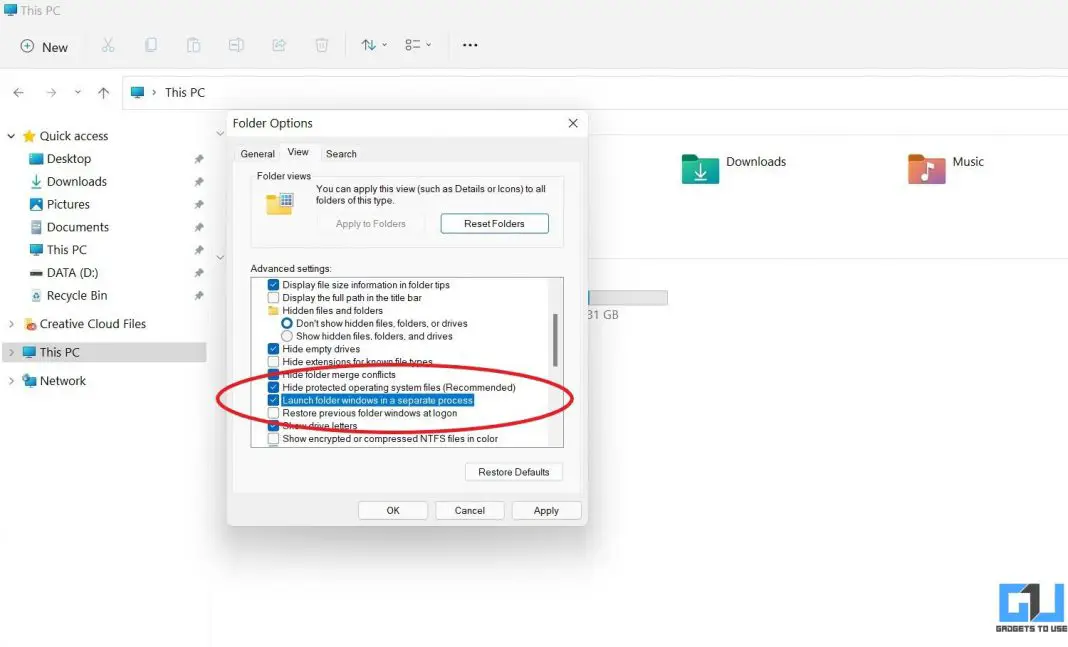
Task: Enable Restore previous folder windows at logon
Action: (x=273, y=412)
